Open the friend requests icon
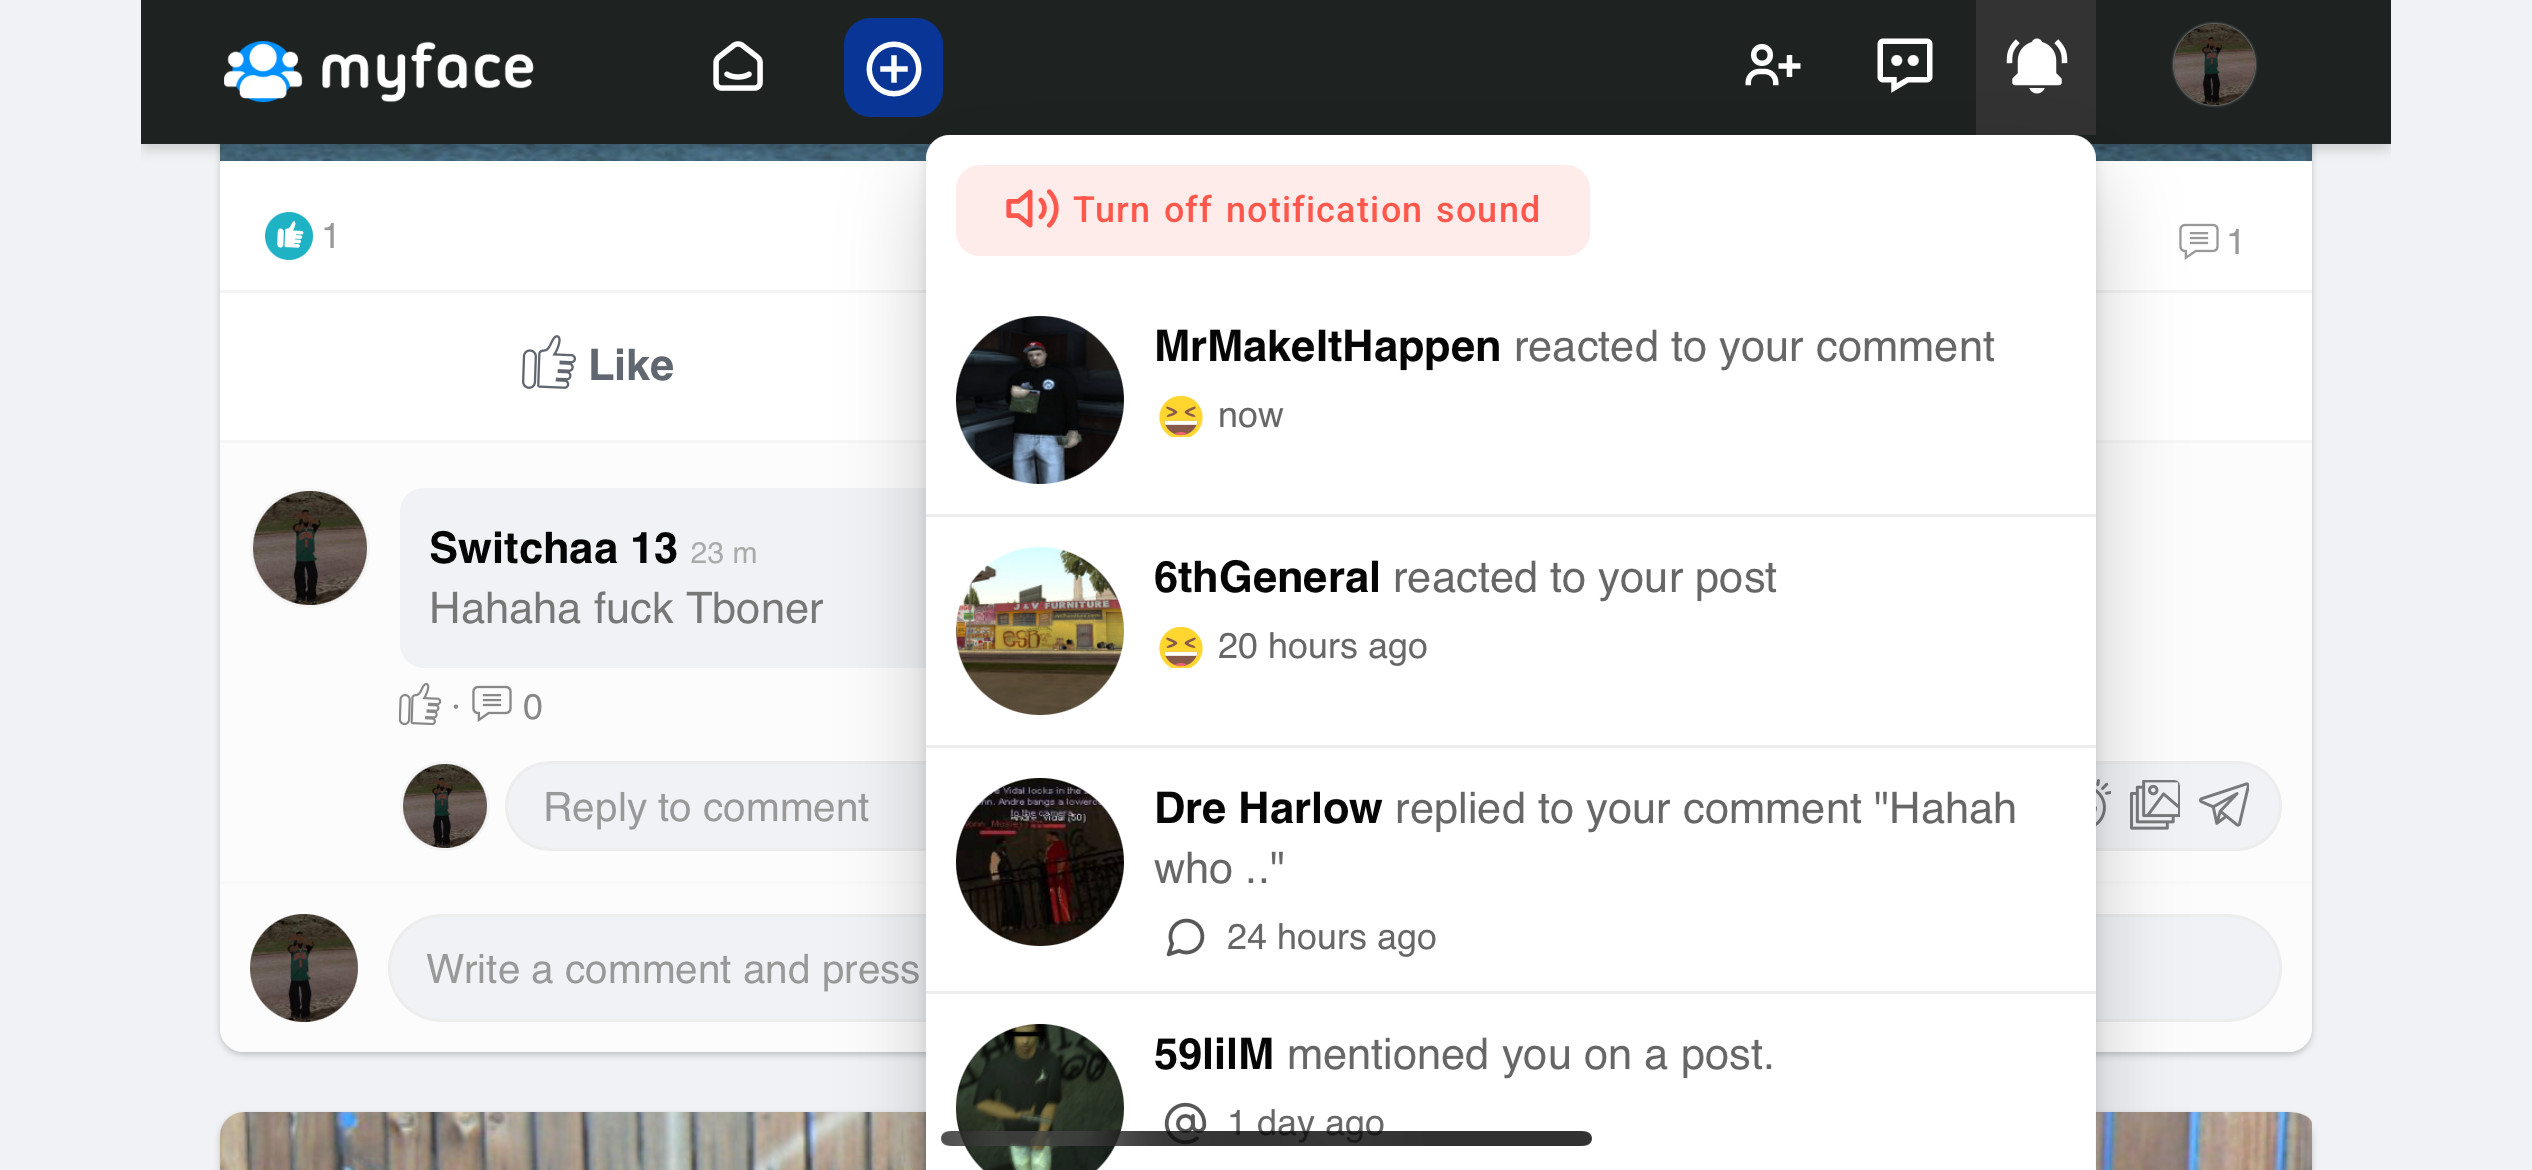Image resolution: width=2532 pixels, height=1170 pixels. [1772, 66]
